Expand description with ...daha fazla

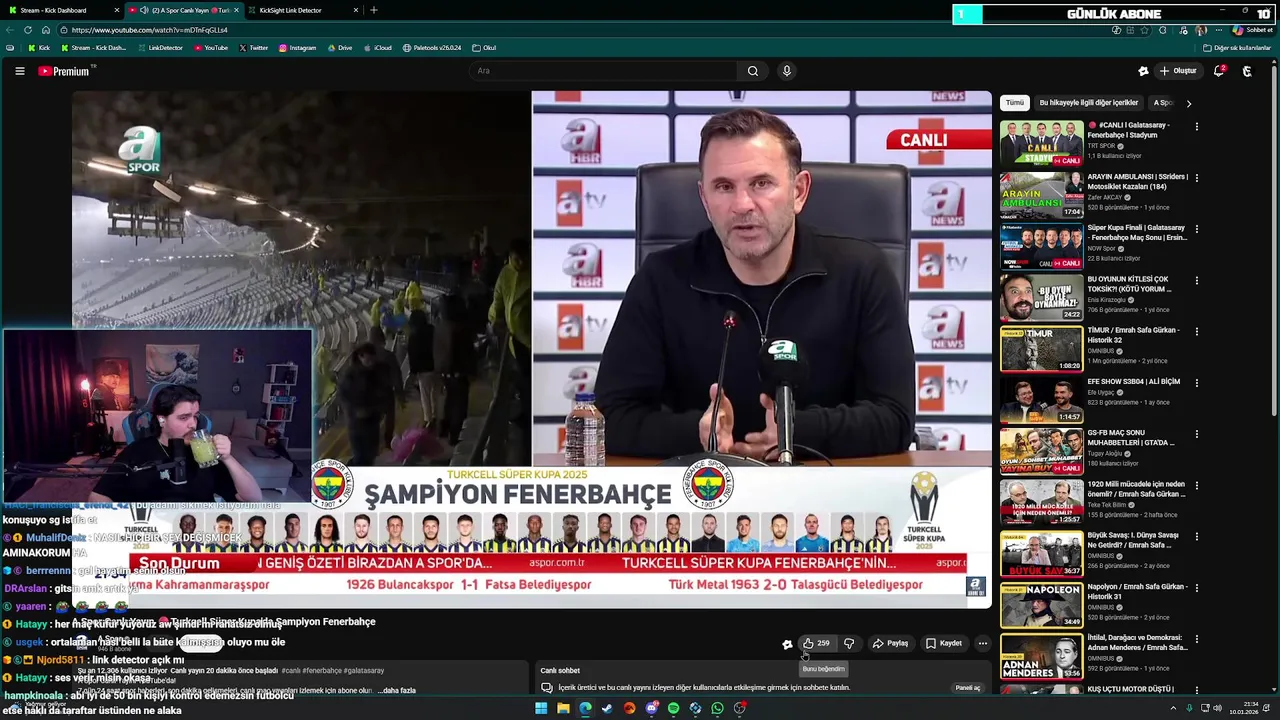(398, 690)
